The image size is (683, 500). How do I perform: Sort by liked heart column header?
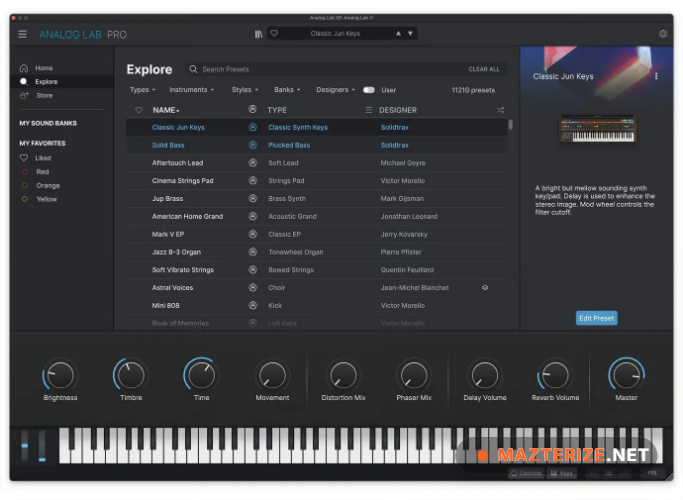(139, 110)
